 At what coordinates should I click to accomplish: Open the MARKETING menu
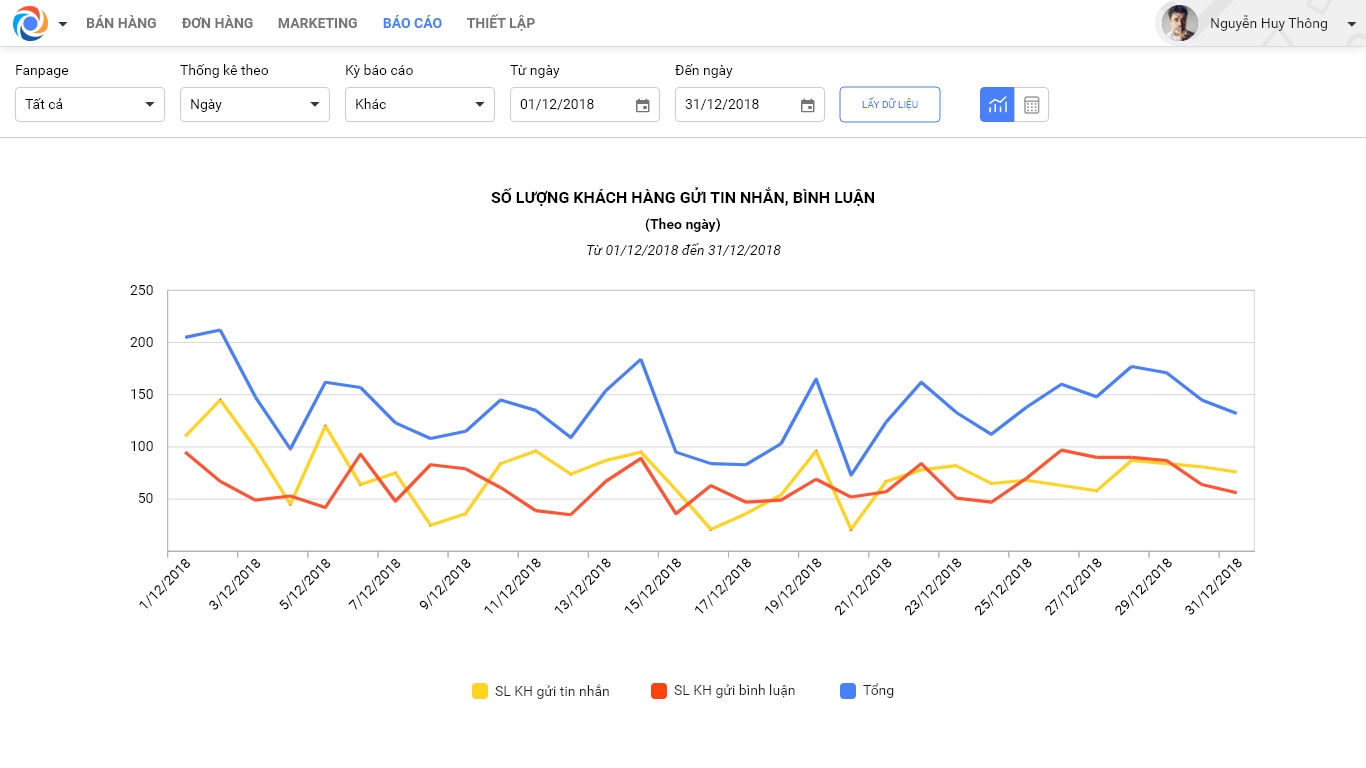pyautogui.click(x=317, y=23)
